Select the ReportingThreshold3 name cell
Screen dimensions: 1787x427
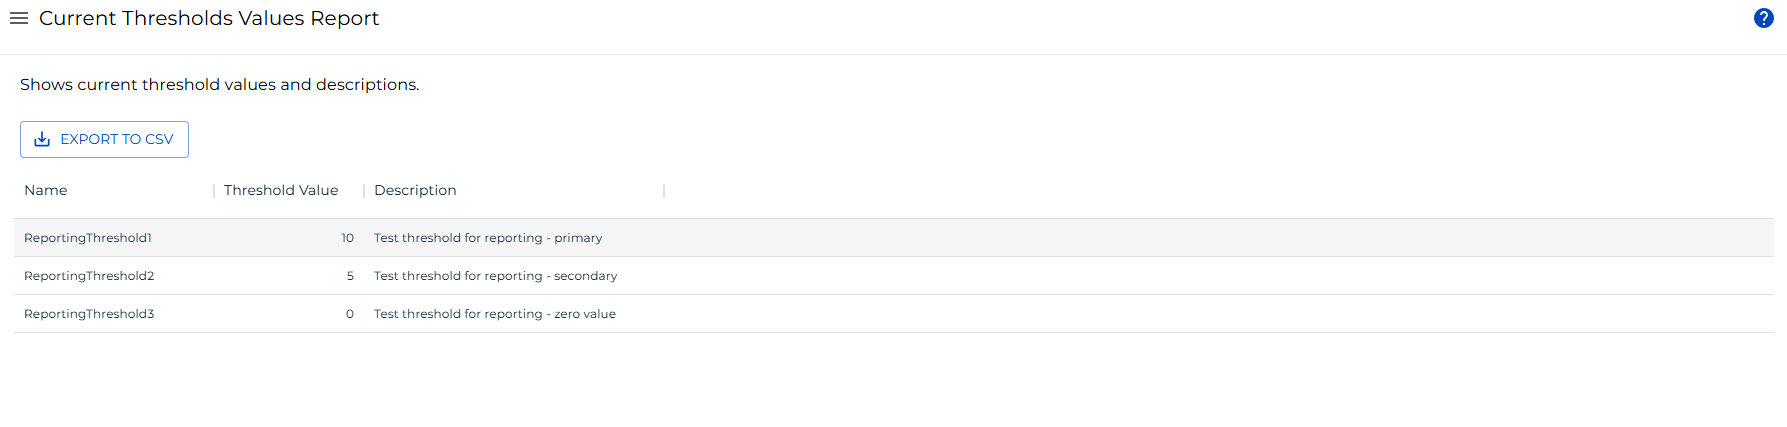click(89, 314)
